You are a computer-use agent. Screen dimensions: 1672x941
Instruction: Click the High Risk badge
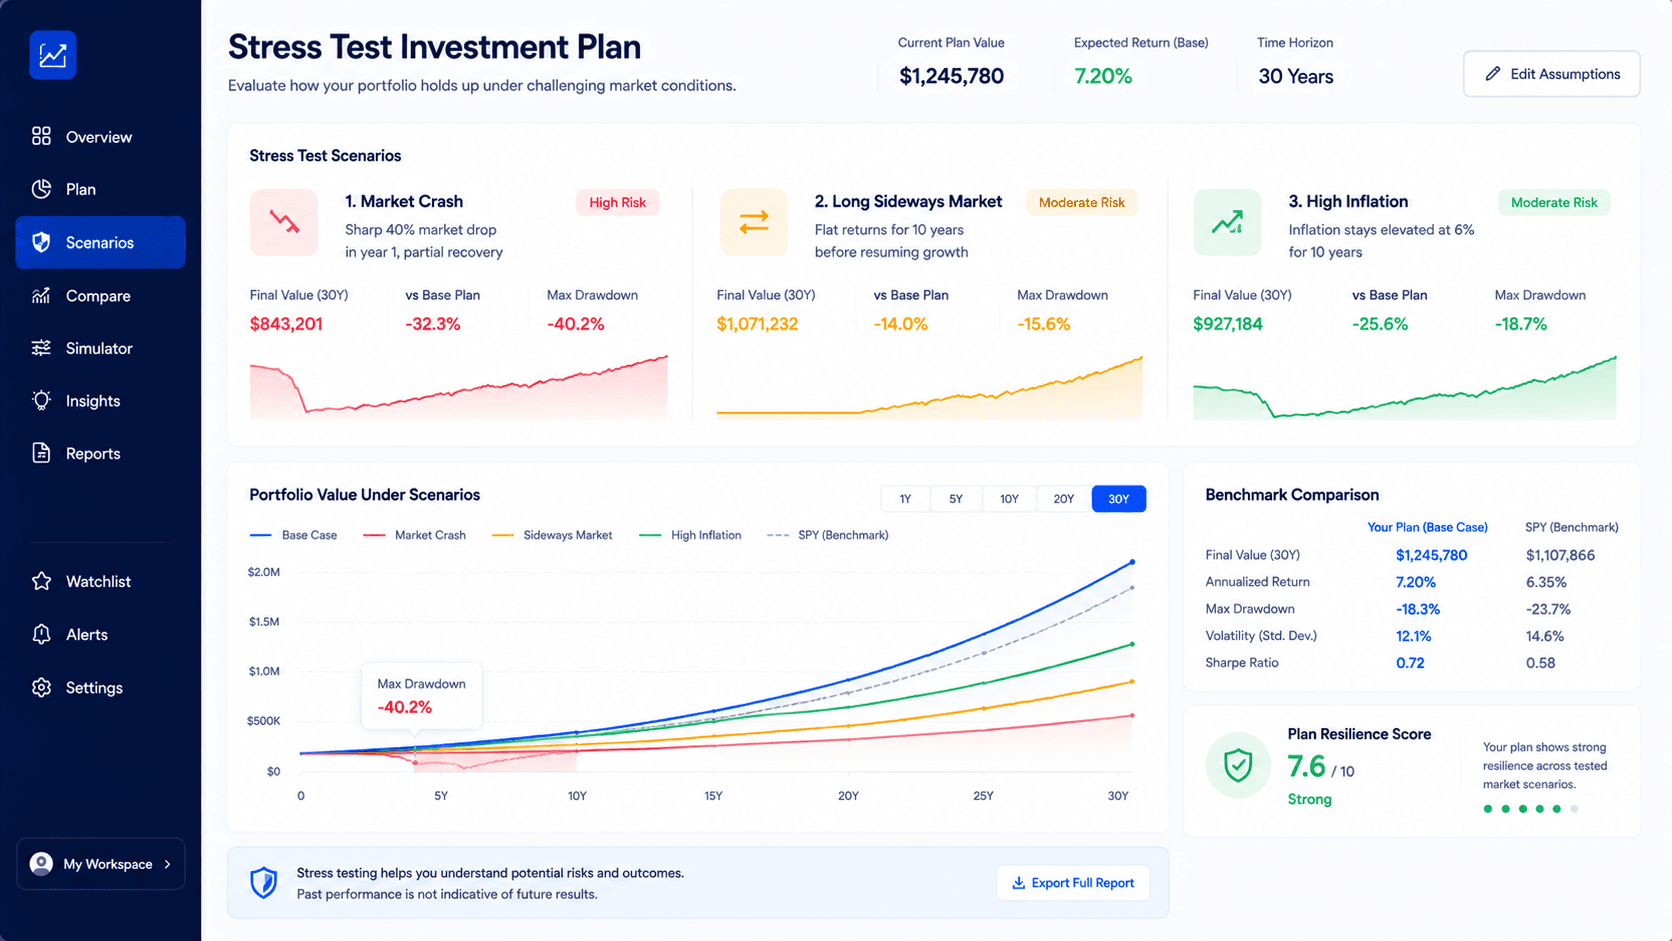[617, 202]
